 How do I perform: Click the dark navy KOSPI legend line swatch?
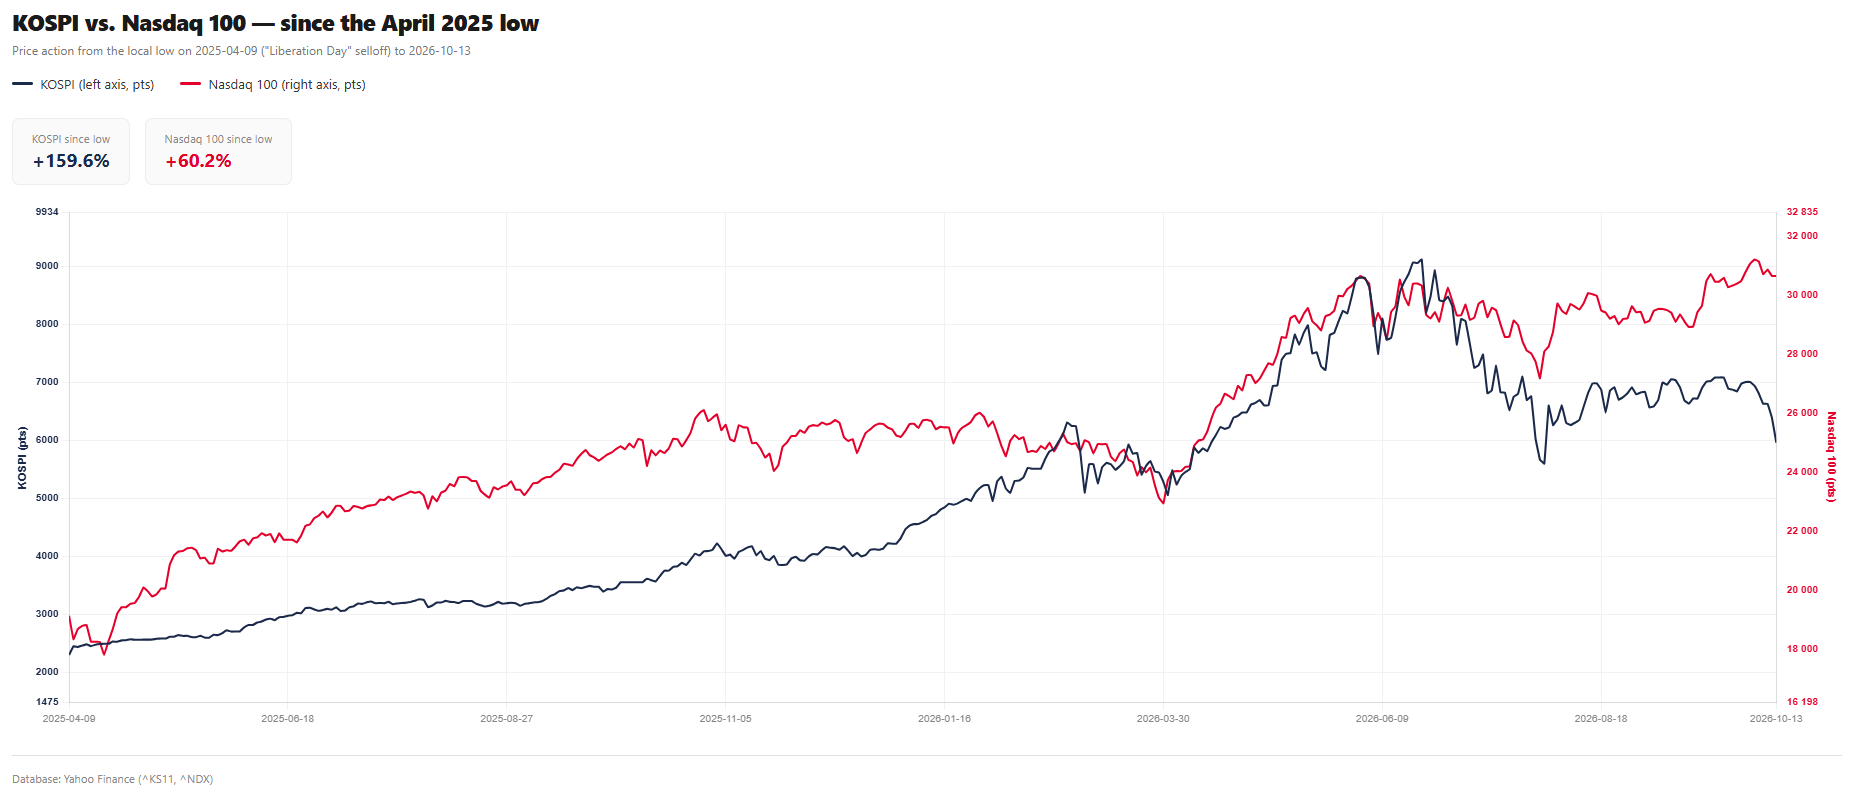(22, 85)
